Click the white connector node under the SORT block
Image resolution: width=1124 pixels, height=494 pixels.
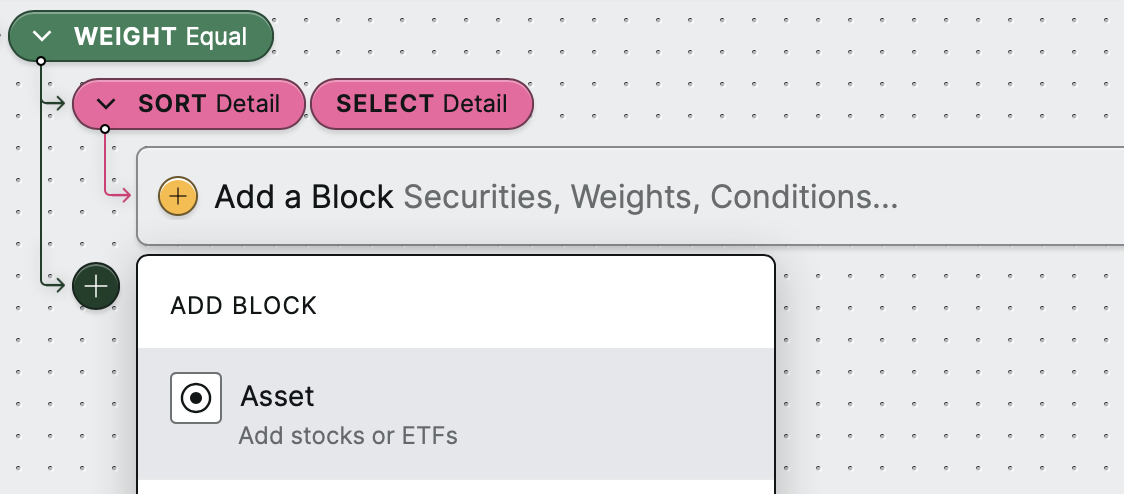pyautogui.click(x=105, y=129)
